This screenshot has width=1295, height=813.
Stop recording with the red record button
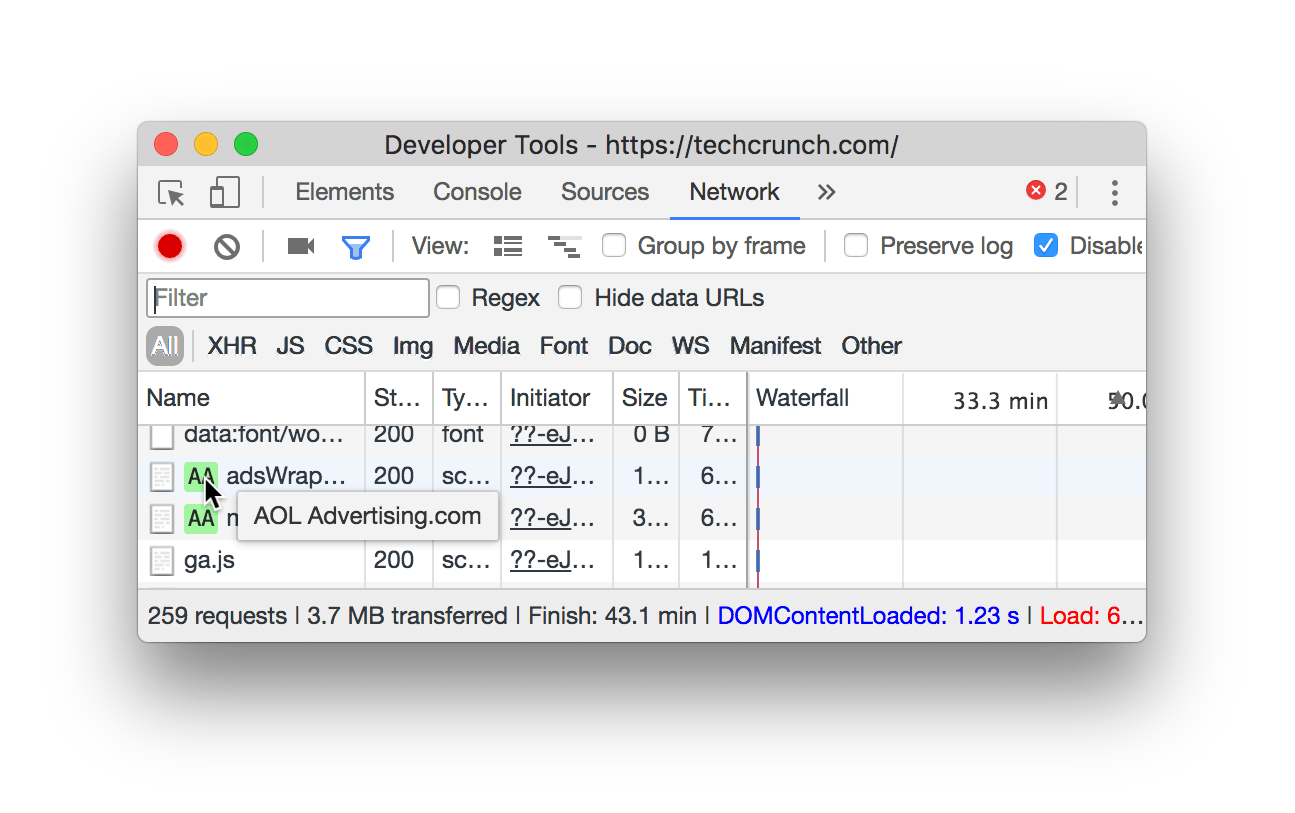170,246
